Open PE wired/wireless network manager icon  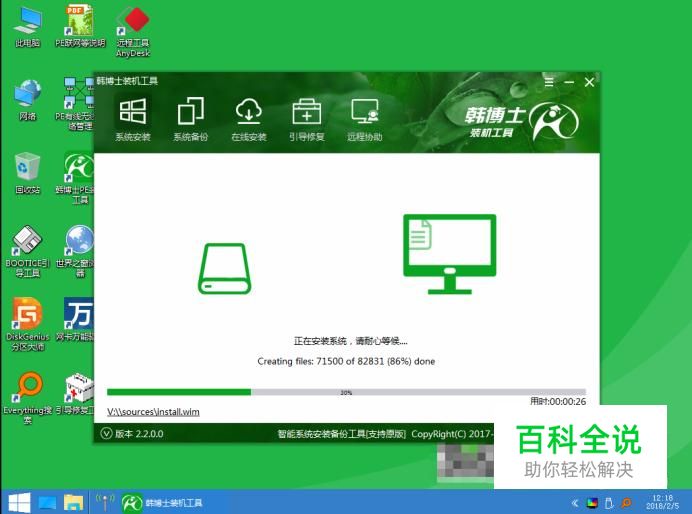pos(79,104)
